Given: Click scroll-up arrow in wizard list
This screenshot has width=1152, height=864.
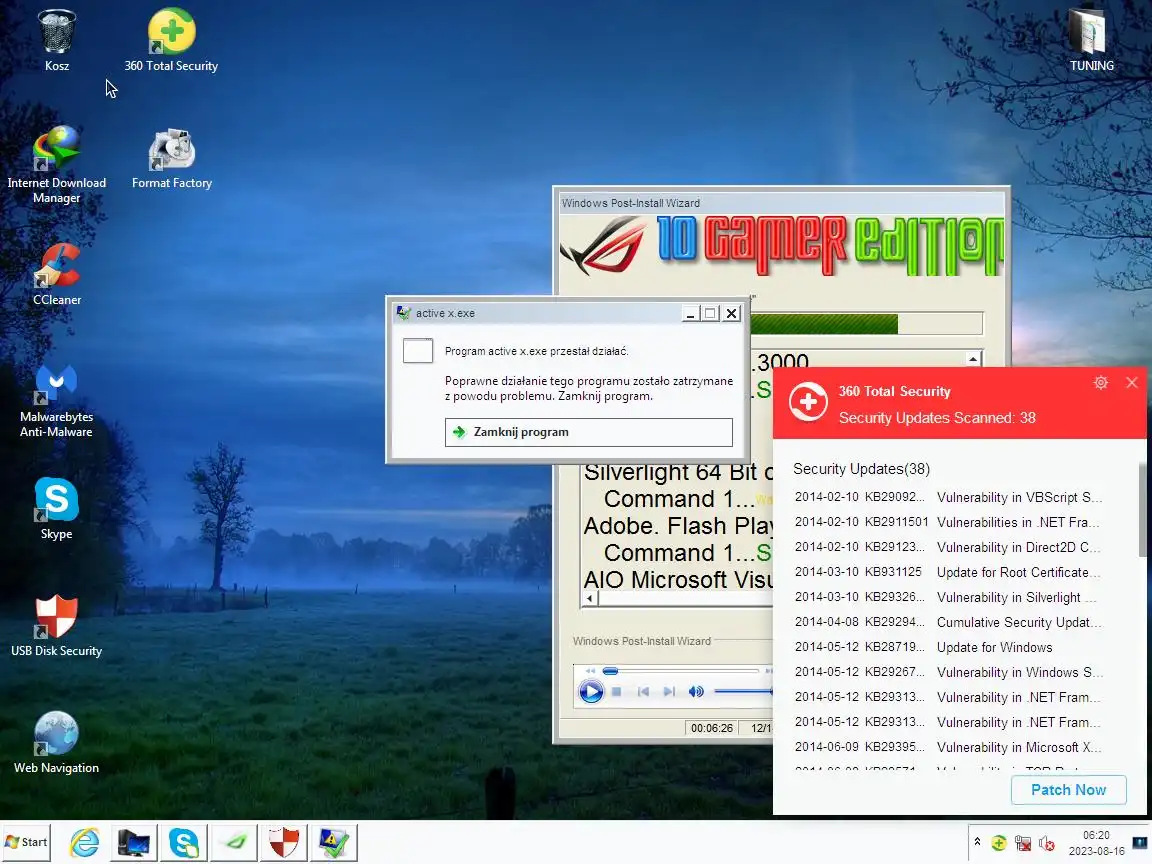Looking at the screenshot, I should coord(973,359).
